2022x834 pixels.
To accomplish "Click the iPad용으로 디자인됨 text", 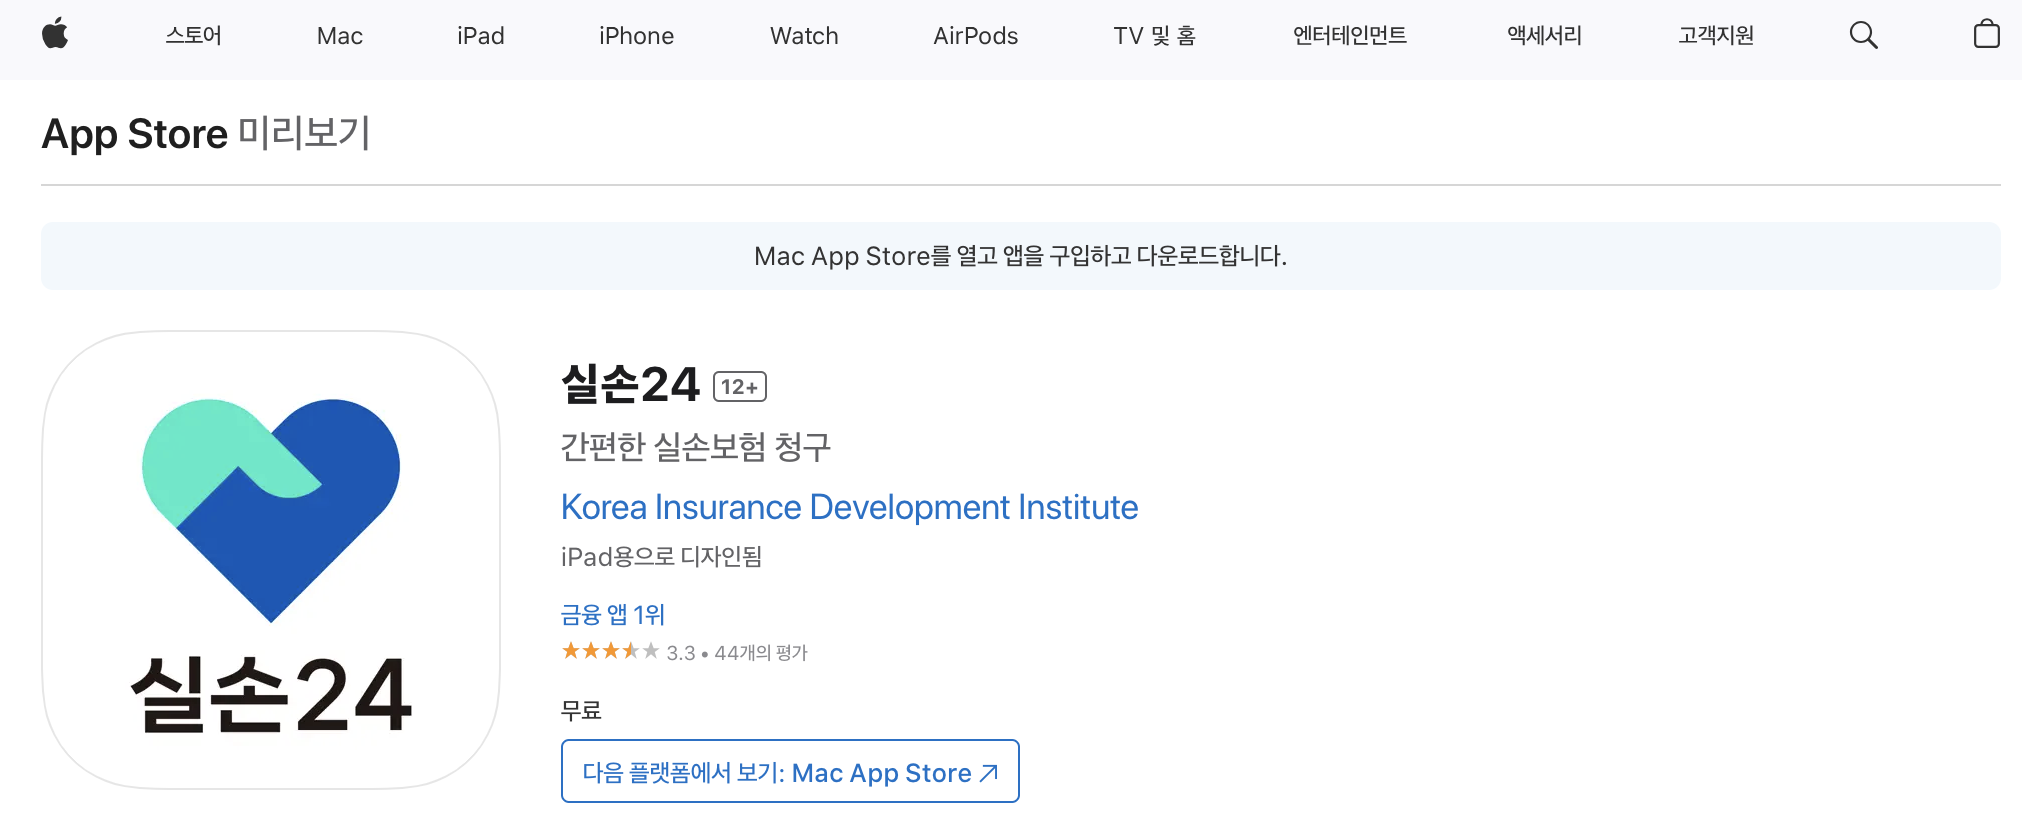I will click(x=661, y=556).
